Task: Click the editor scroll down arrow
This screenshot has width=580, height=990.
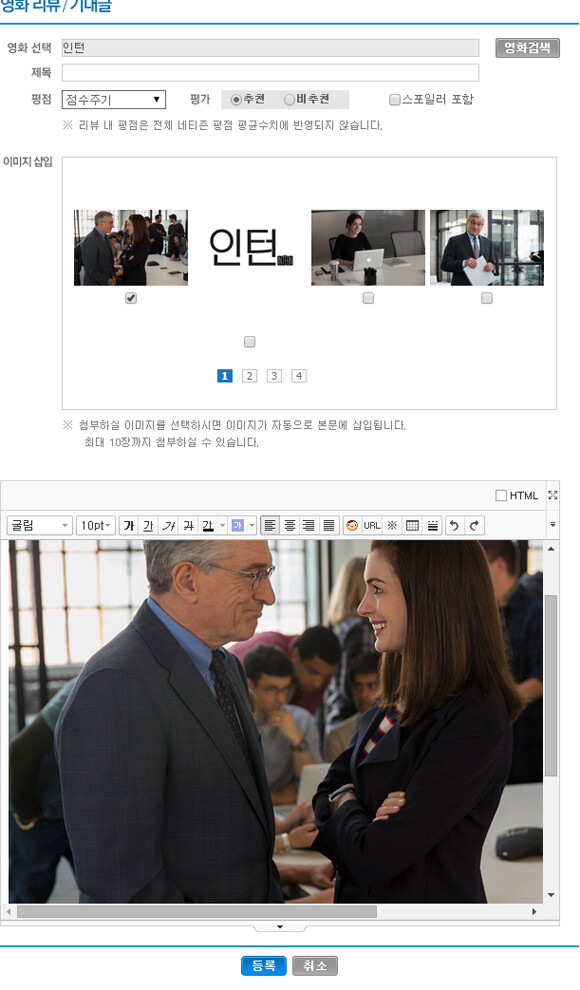Action: (551, 895)
